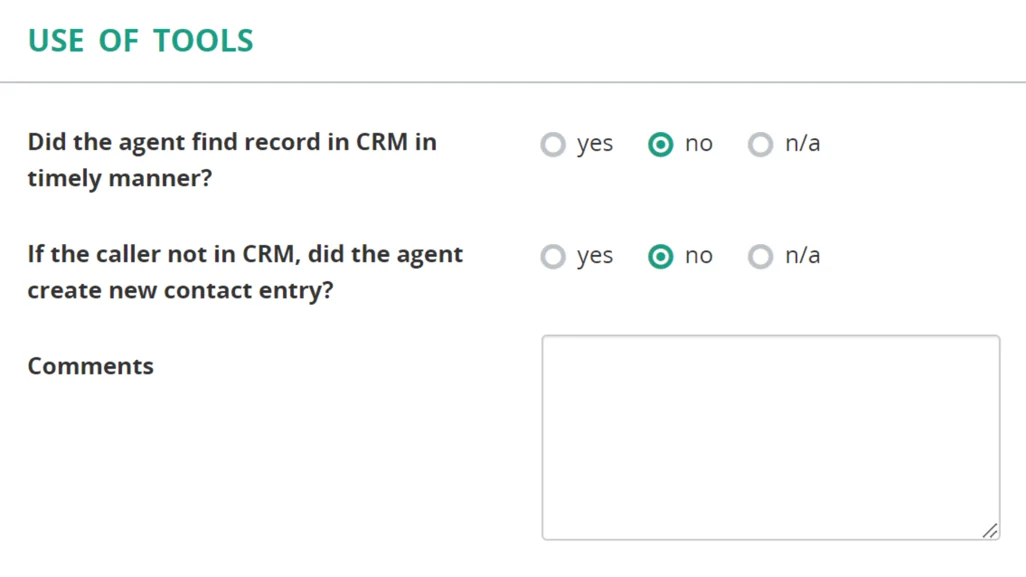Select "n/a" for finding record in CRM timely

[x=760, y=144]
